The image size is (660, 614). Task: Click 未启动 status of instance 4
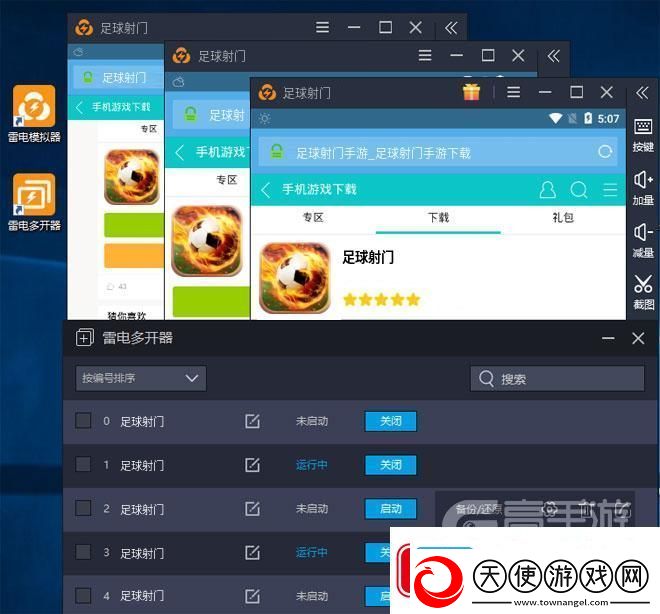(311, 596)
